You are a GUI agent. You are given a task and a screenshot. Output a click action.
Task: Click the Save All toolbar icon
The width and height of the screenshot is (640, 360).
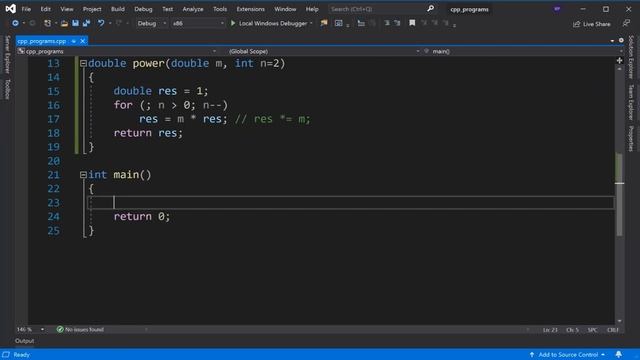86,23
